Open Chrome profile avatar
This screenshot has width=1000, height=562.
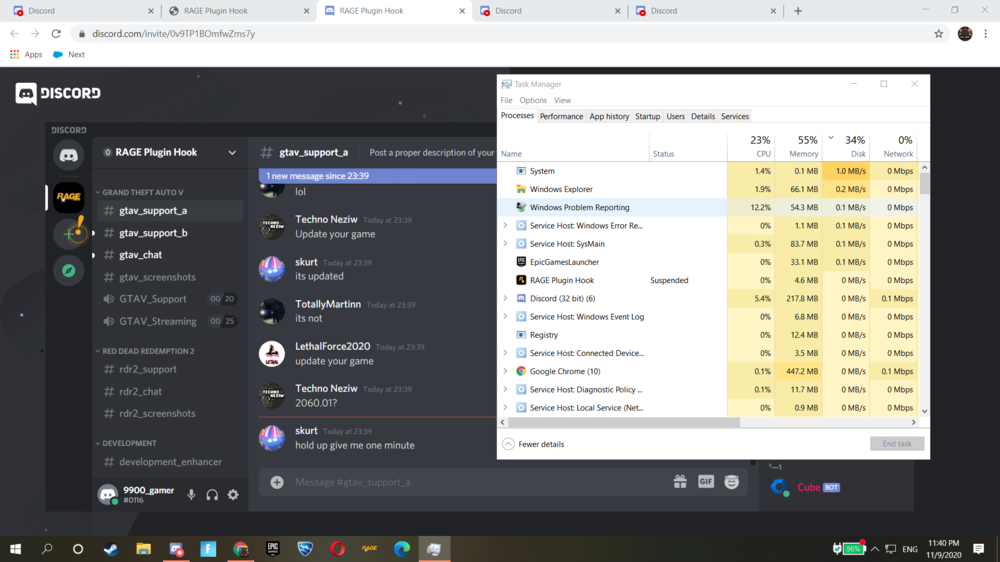click(965, 34)
